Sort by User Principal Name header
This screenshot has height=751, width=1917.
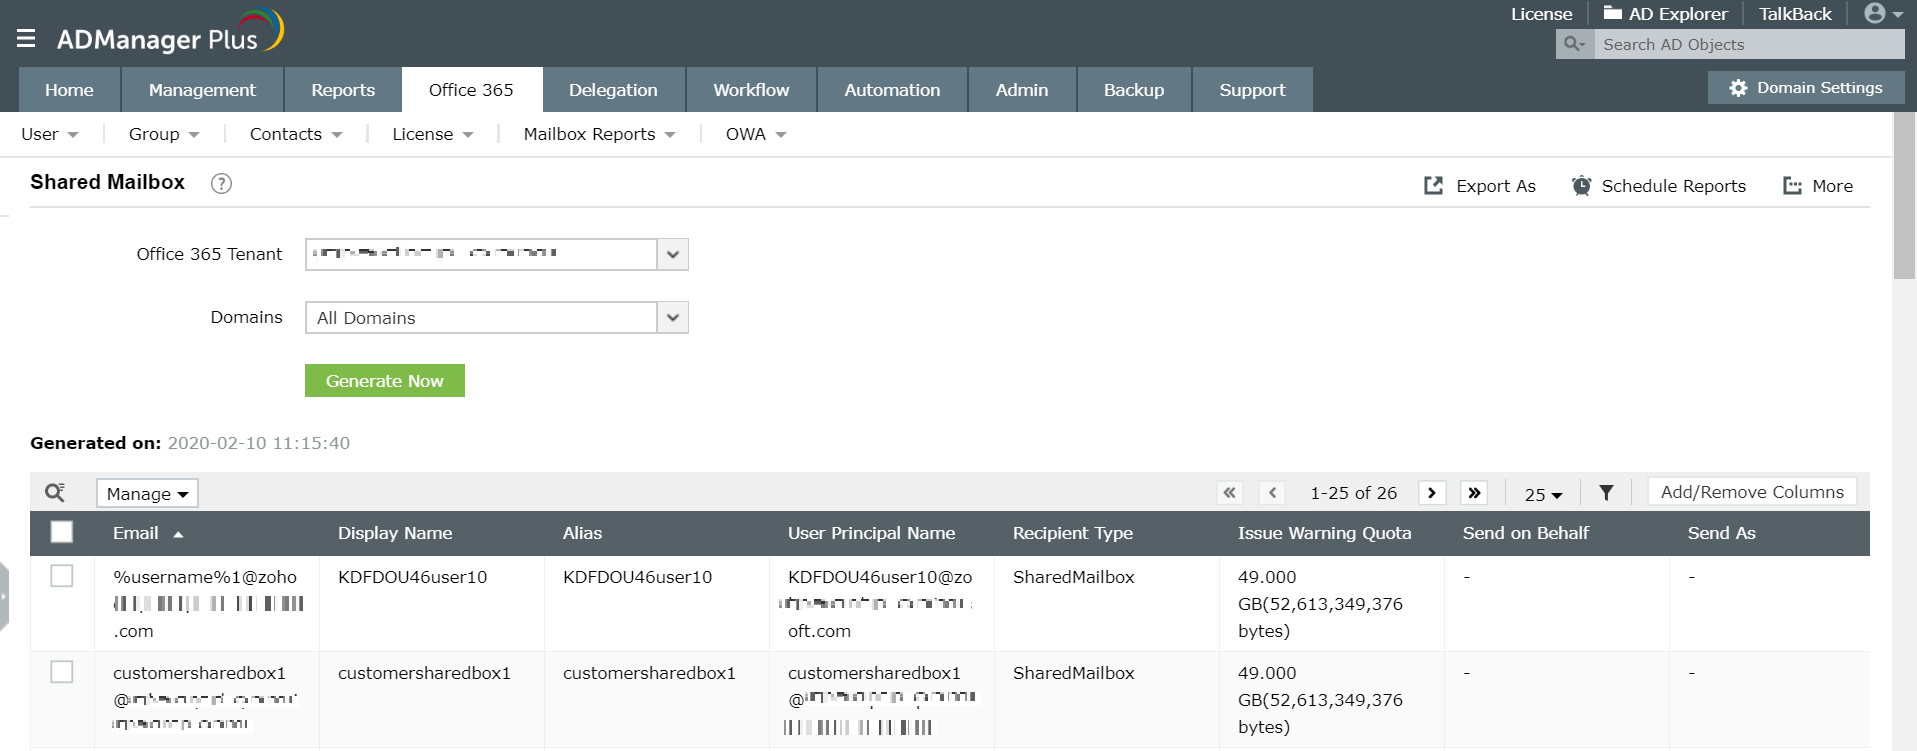[871, 533]
